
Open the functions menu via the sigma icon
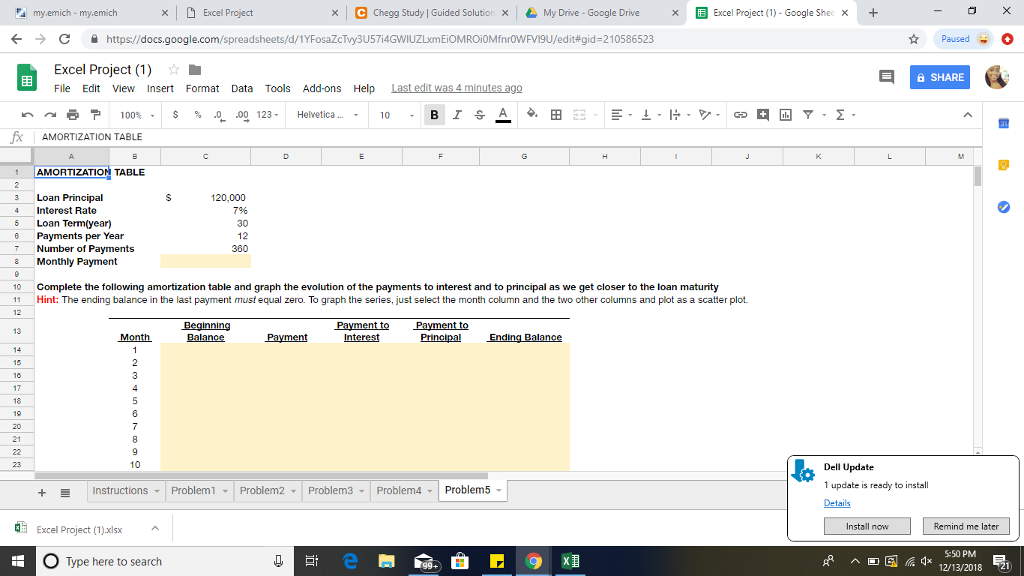click(838, 115)
